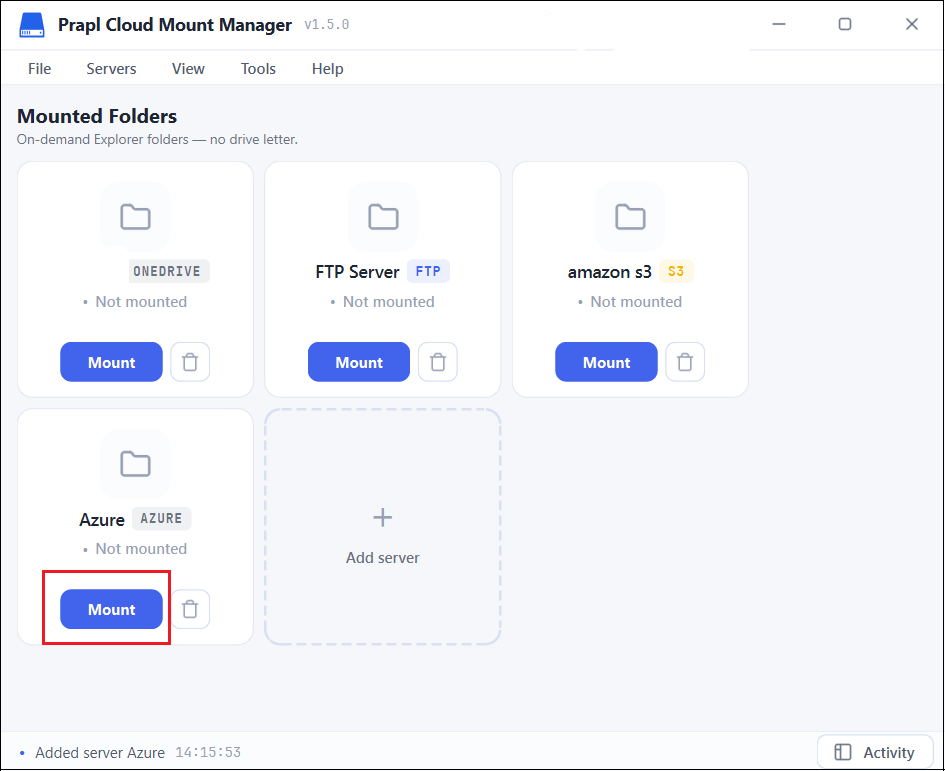Click the FTP Server name
The image size is (945, 771).
(x=357, y=272)
